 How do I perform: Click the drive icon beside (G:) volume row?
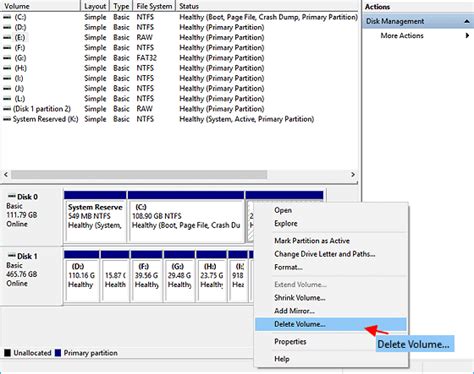(7, 58)
